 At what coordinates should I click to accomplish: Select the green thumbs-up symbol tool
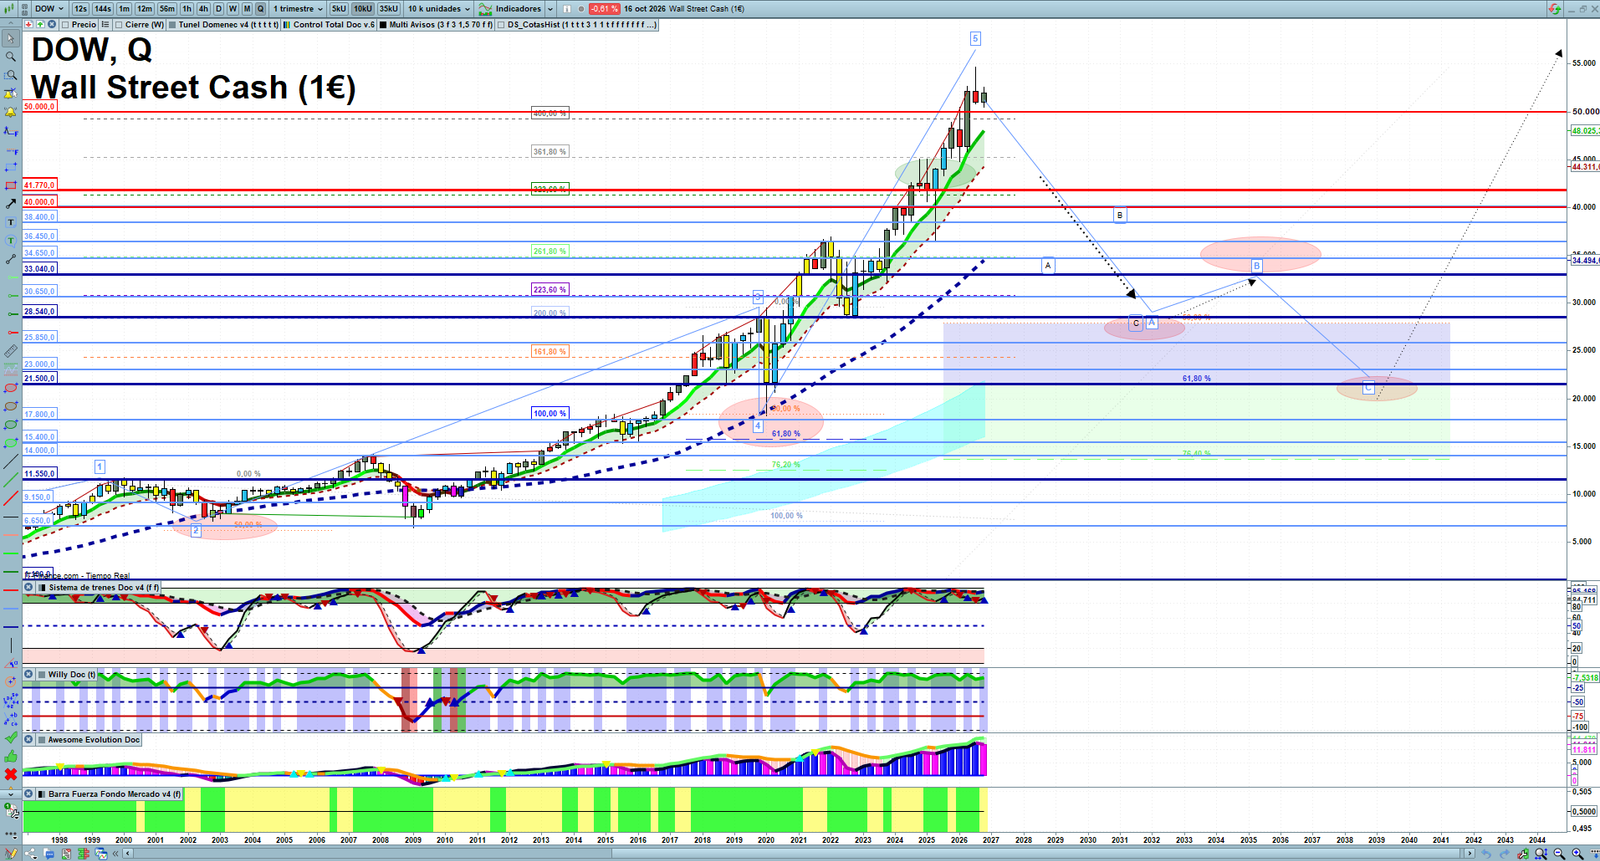coord(11,756)
